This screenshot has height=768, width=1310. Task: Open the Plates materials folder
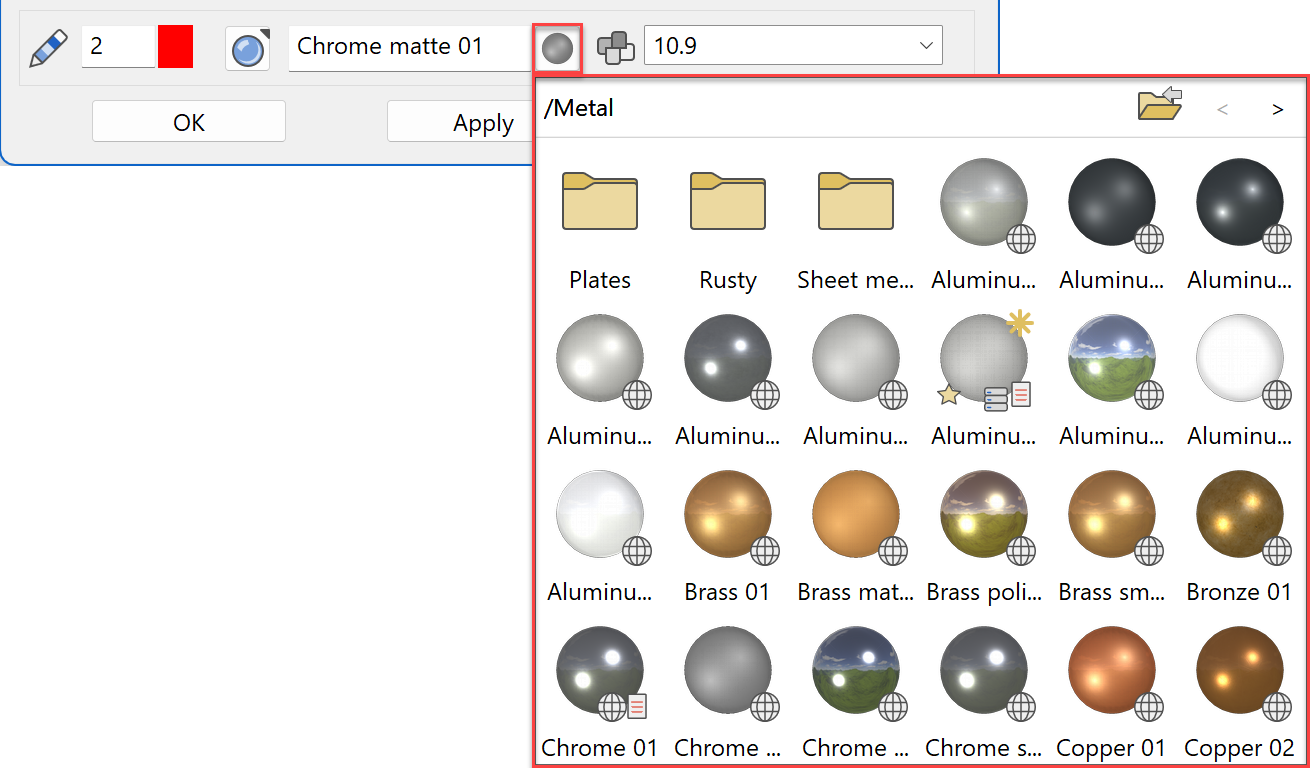coord(599,201)
